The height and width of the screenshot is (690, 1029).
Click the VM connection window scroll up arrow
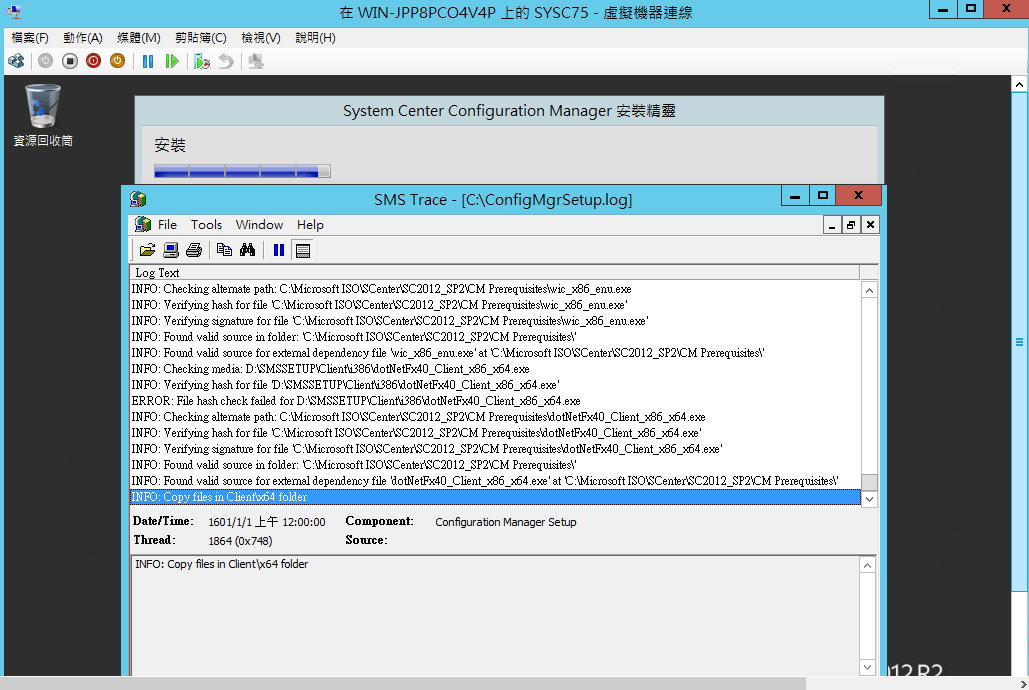click(x=1019, y=84)
